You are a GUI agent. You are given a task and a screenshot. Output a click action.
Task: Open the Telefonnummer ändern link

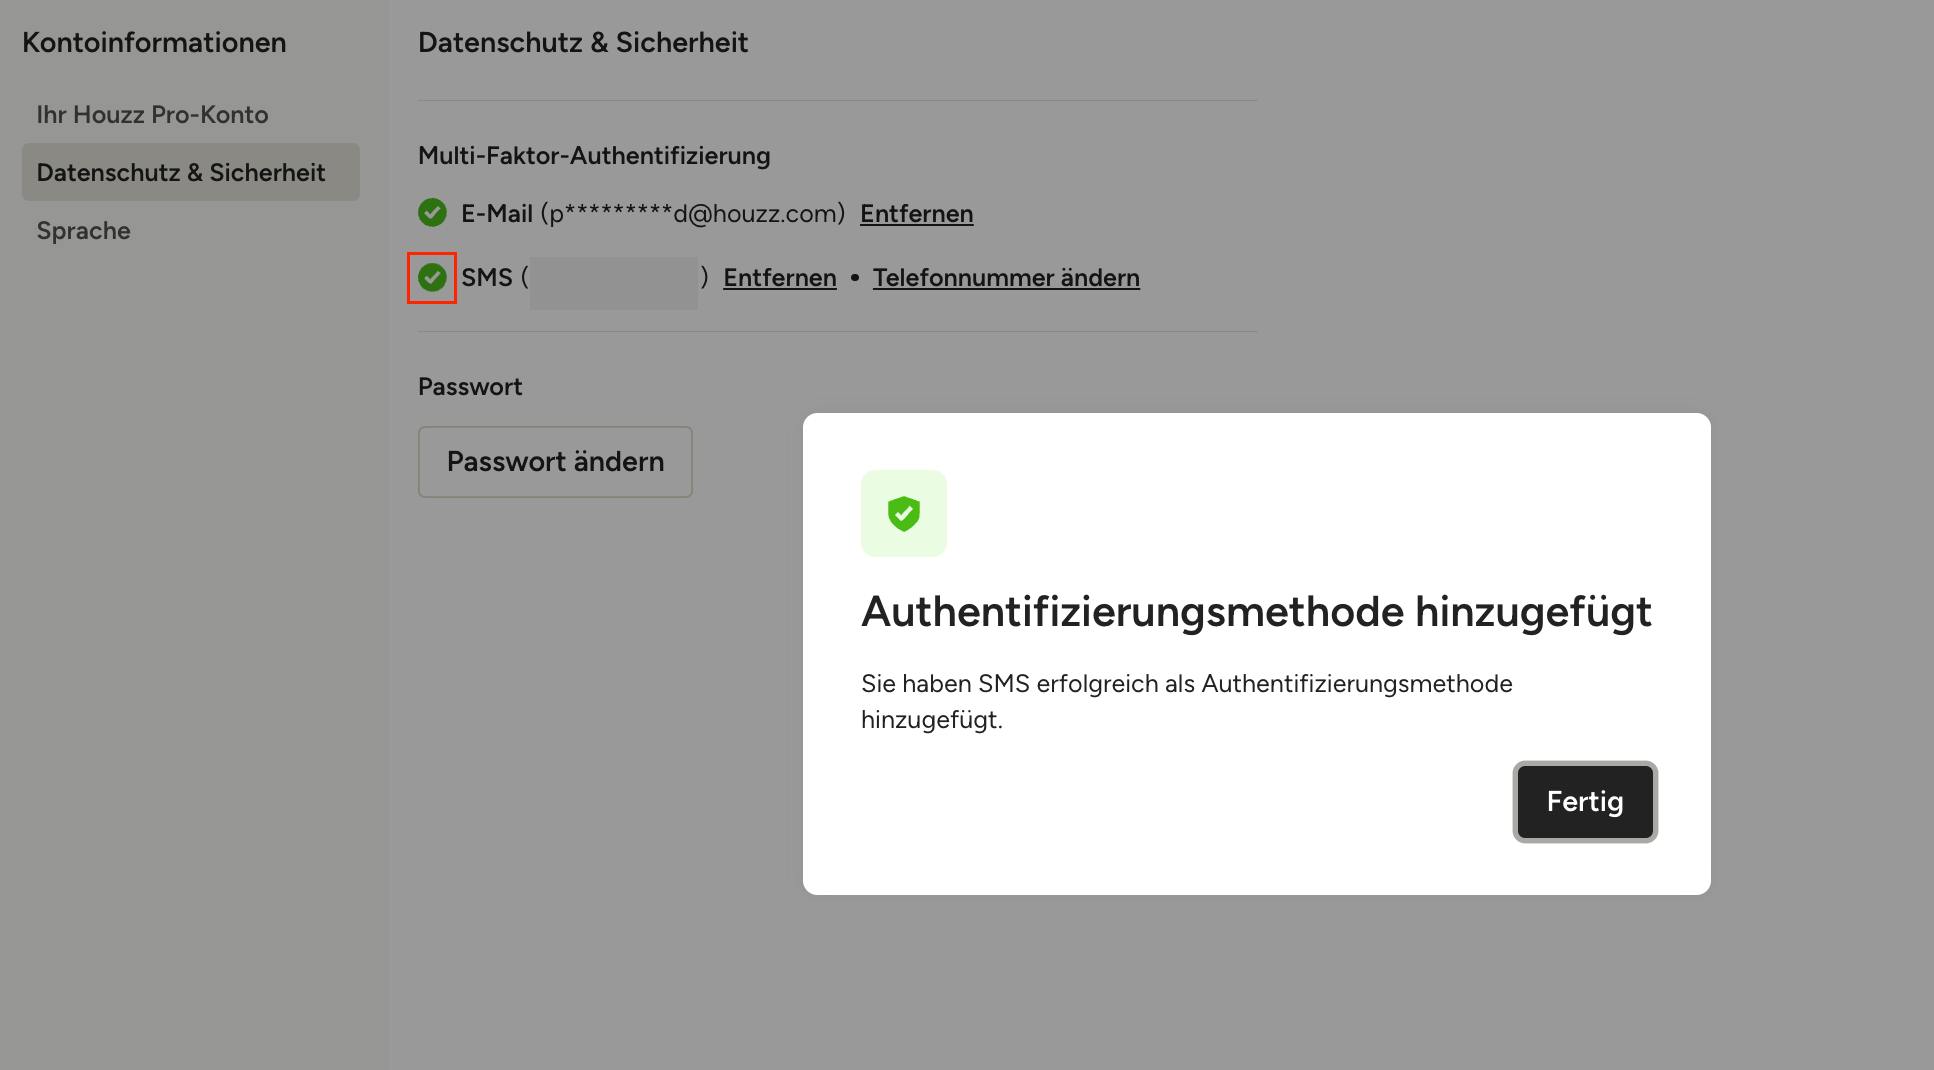pos(1006,278)
